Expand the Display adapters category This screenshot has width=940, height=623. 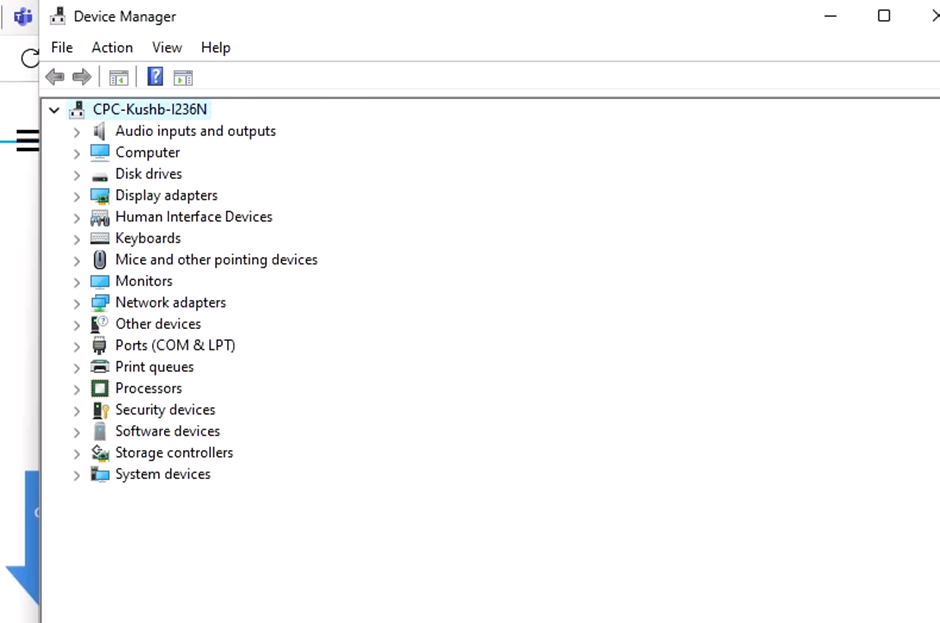pyautogui.click(x=76, y=197)
